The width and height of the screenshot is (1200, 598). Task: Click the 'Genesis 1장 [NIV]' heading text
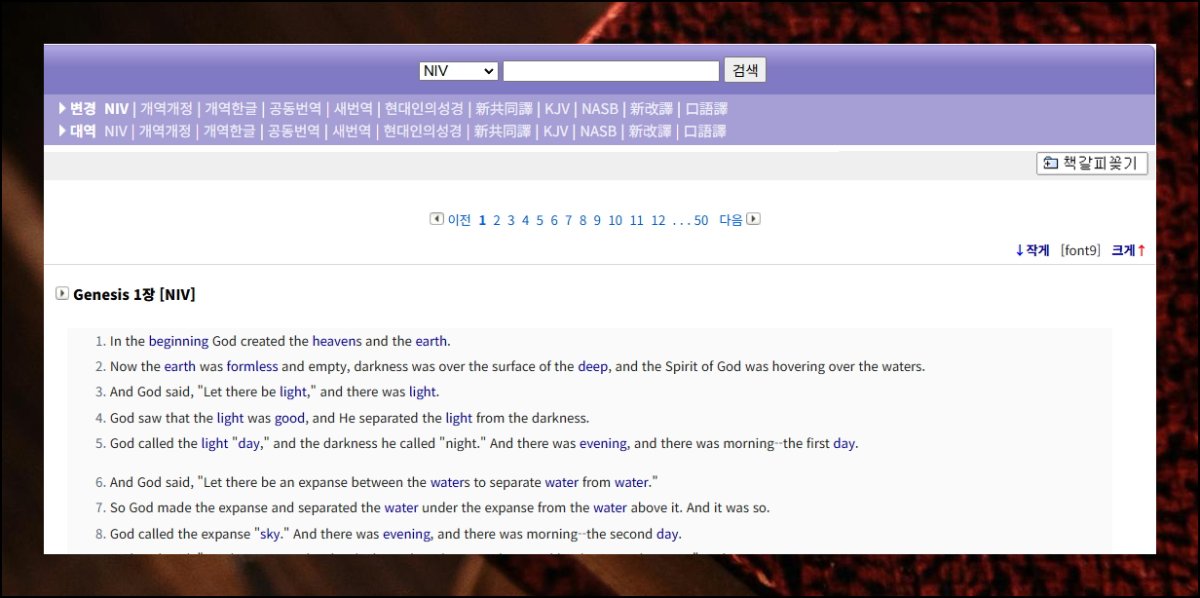pos(134,294)
